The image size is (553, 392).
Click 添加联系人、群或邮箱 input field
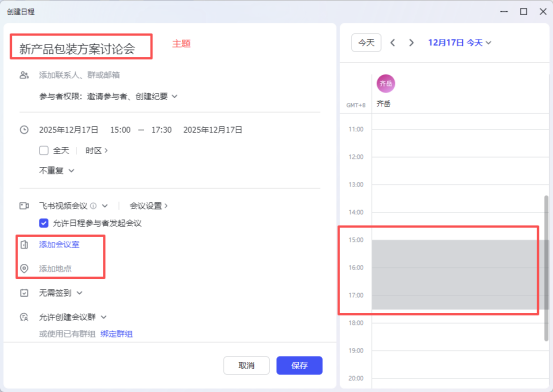(x=79, y=75)
